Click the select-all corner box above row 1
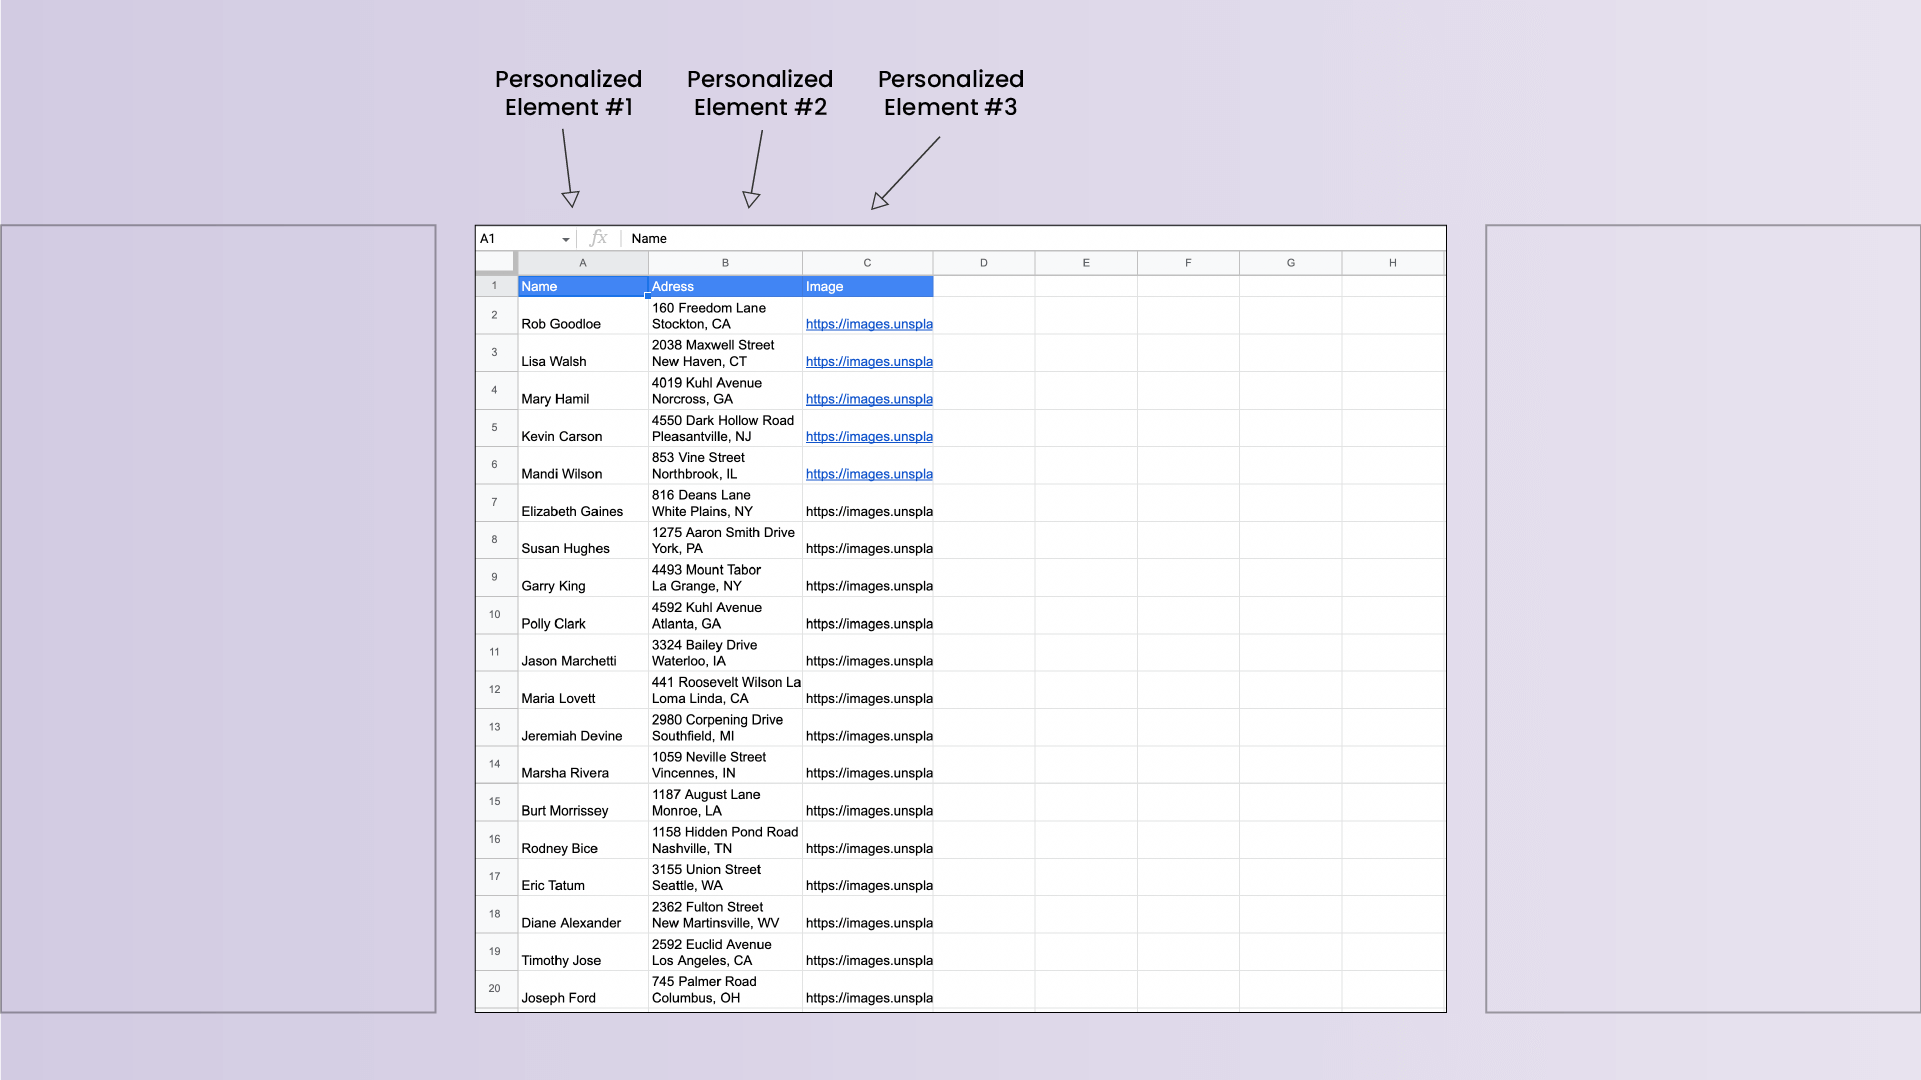The height and width of the screenshot is (1080, 1921). [495, 262]
